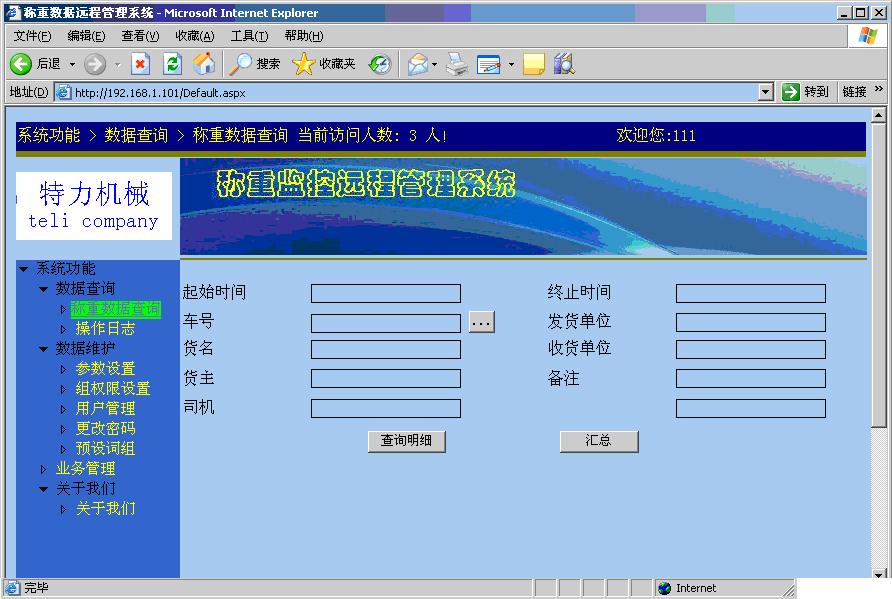Open the 文件(F) menu
Viewport: 892px width, 599px height.
[x=32, y=36]
